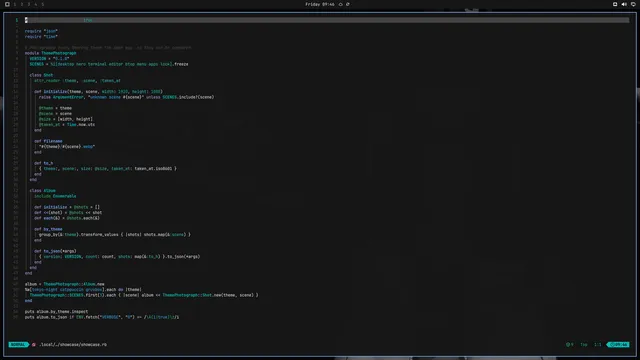Click the @taken_at = Time.now.utc line
Image resolution: width=640 pixels, height=360 pixels.
(x=67, y=124)
